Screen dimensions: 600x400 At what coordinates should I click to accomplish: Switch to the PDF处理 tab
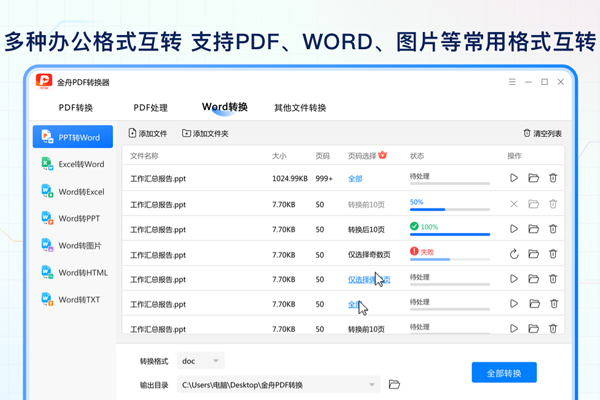tap(150, 108)
